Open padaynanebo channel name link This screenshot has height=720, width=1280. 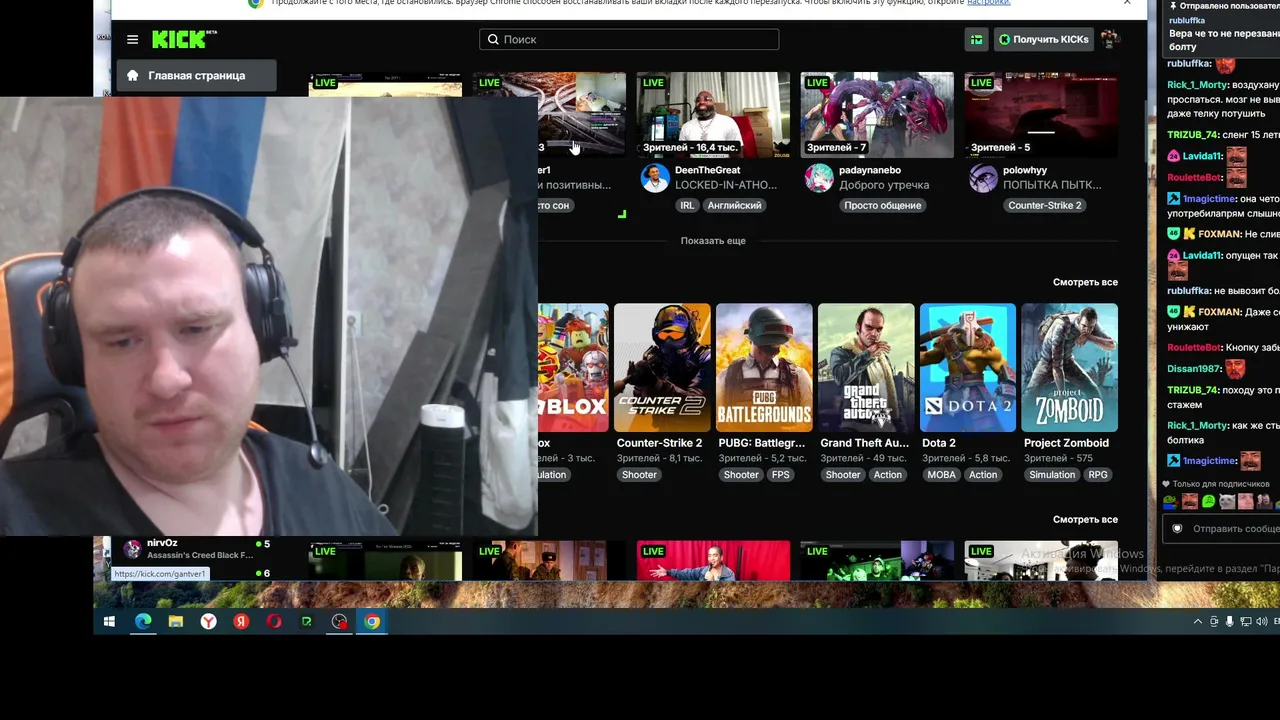click(x=870, y=170)
